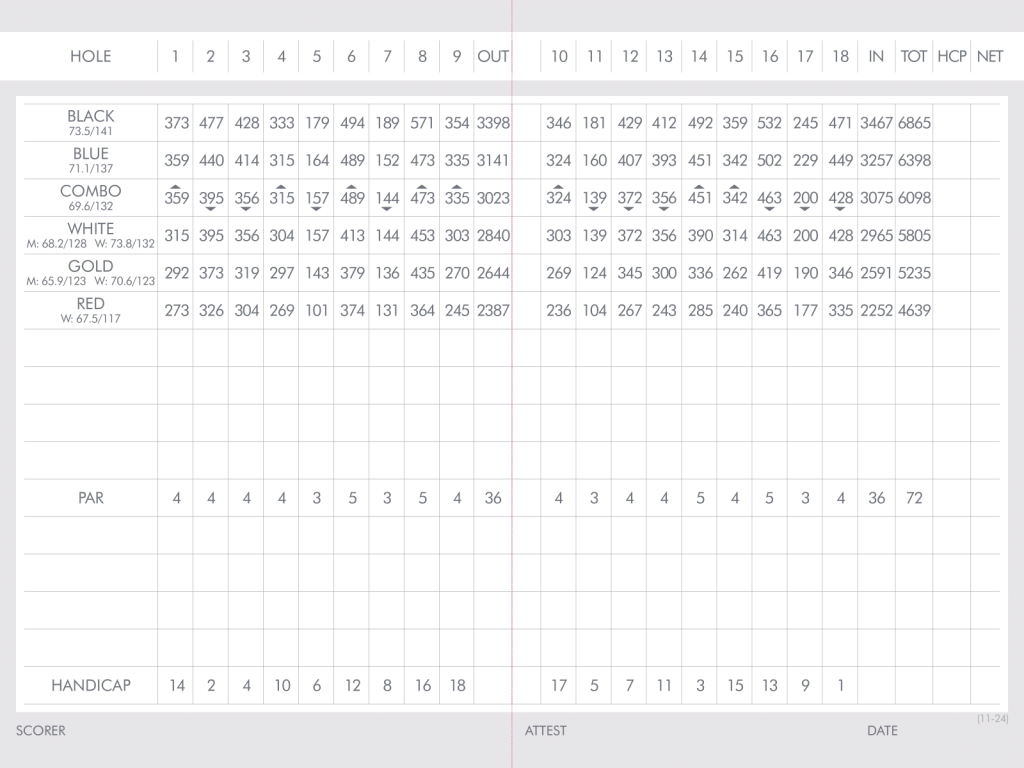Click the TOT column header

[x=914, y=57]
